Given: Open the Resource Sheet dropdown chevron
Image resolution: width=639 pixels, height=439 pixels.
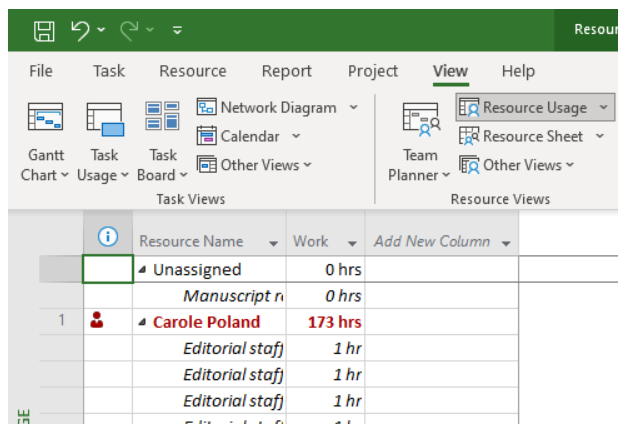Looking at the screenshot, I should [x=599, y=136].
